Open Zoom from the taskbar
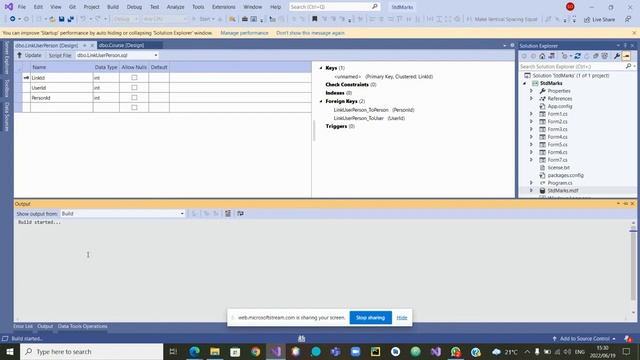This screenshot has height=360, width=640. point(356,351)
